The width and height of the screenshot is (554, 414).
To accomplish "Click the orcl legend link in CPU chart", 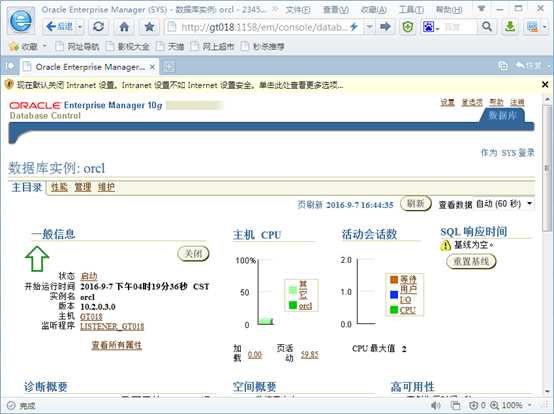I will coord(305,306).
